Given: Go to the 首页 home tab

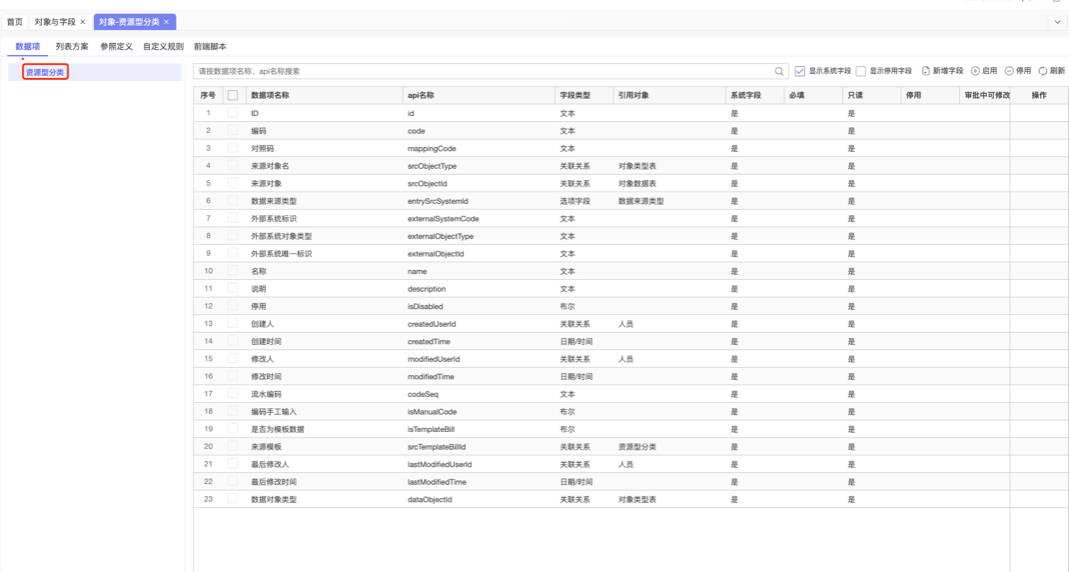Looking at the screenshot, I should pyautogui.click(x=15, y=22).
